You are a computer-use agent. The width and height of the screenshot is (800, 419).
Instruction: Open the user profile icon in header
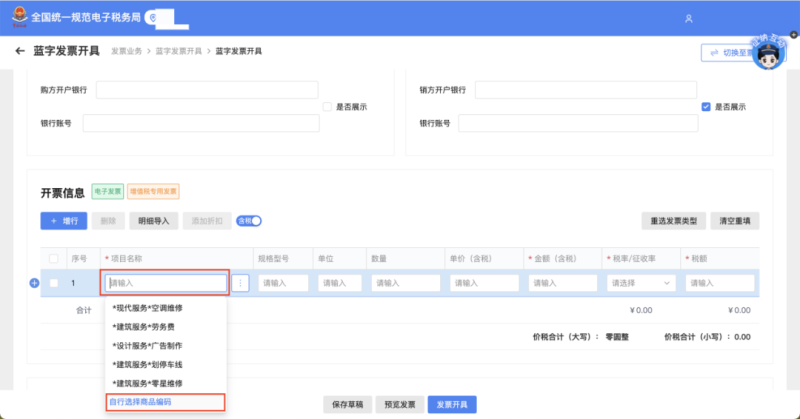[688, 18]
